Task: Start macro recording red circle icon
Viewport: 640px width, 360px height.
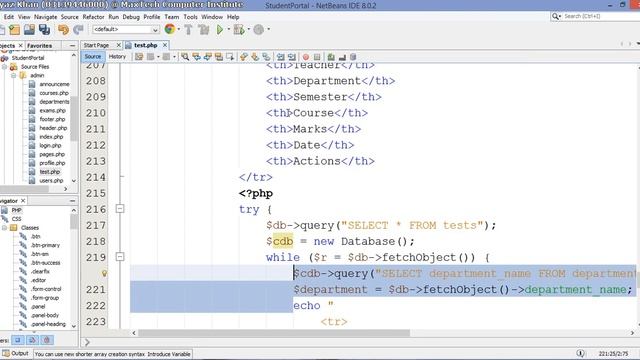Action: pos(306,57)
